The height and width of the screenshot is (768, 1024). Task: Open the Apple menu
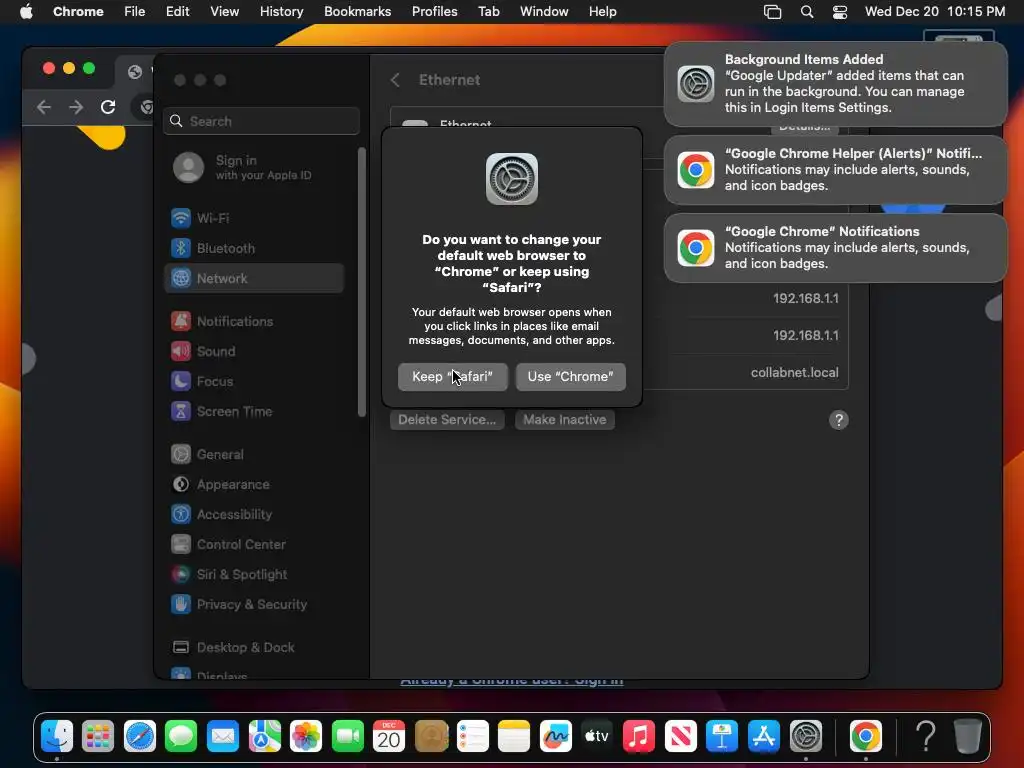pos(26,12)
